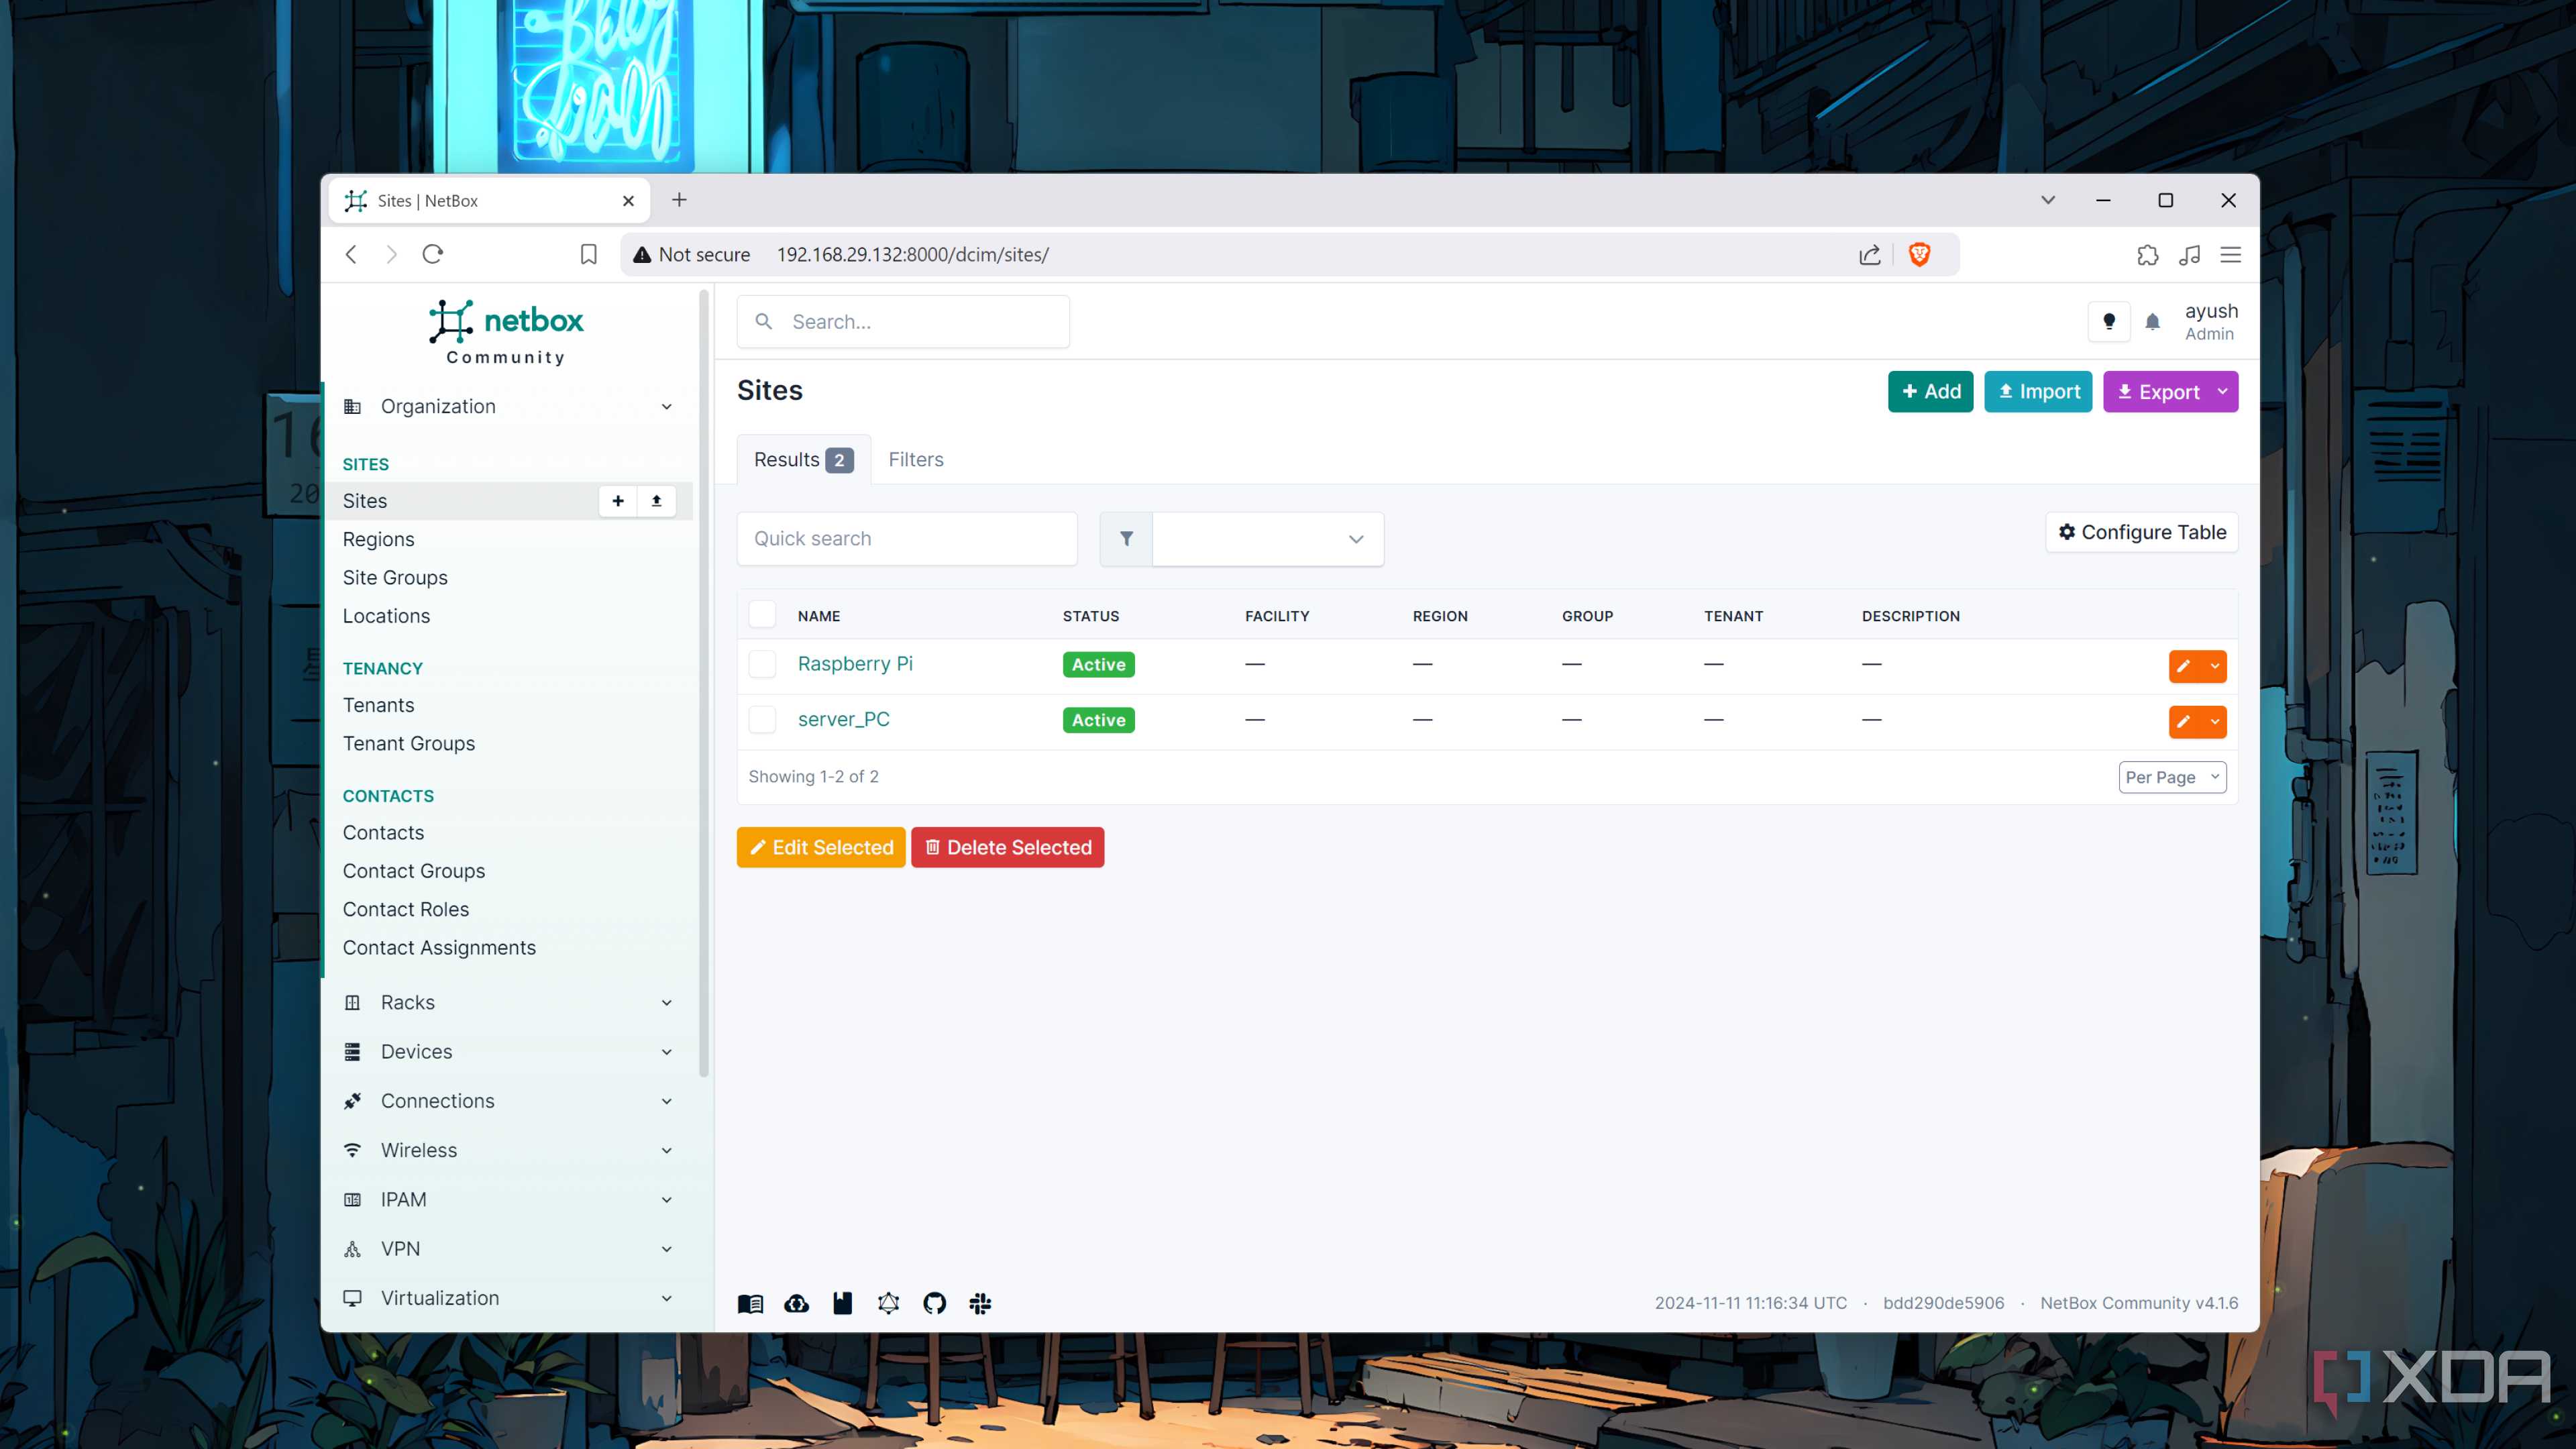This screenshot has width=2576, height=1449.
Task: Expand the Racks menu section
Action: click(x=508, y=1002)
